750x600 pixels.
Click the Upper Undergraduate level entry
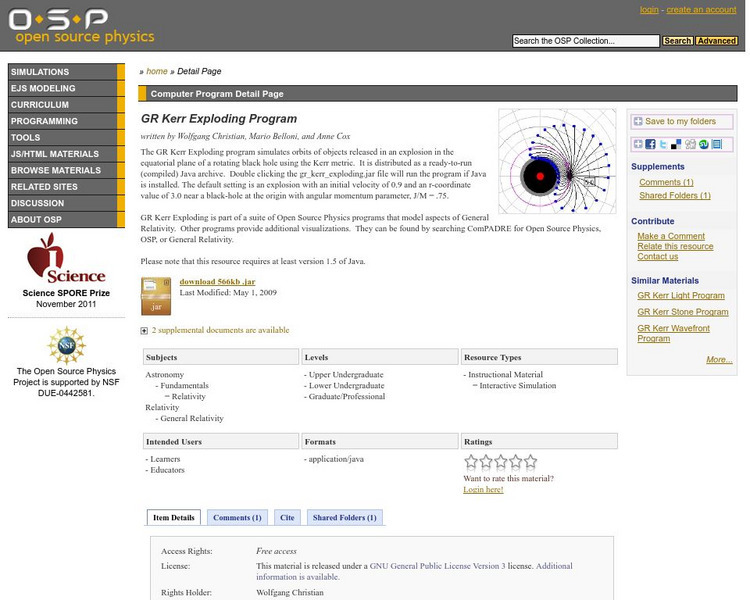pyautogui.click(x=346, y=375)
